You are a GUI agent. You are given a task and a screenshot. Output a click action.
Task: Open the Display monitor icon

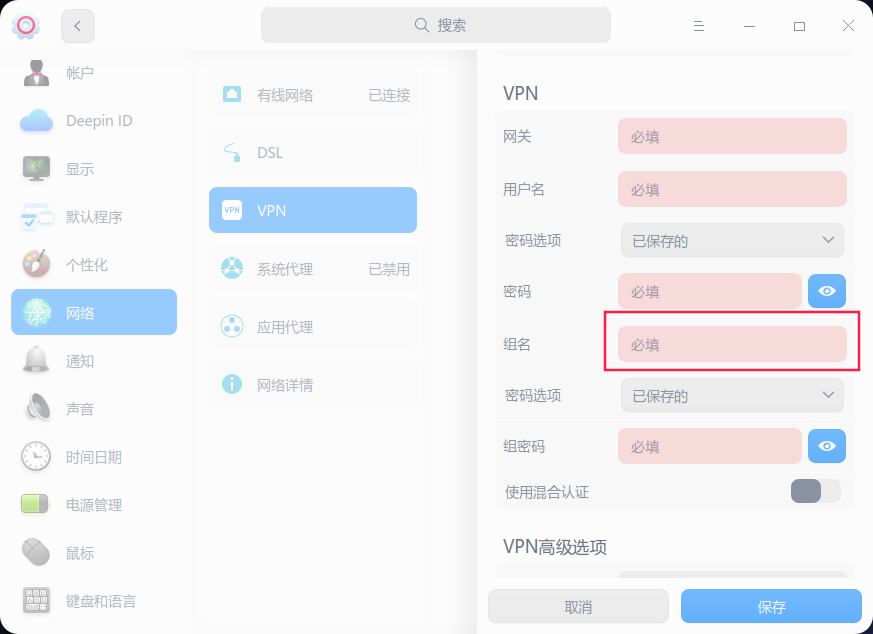(36, 169)
